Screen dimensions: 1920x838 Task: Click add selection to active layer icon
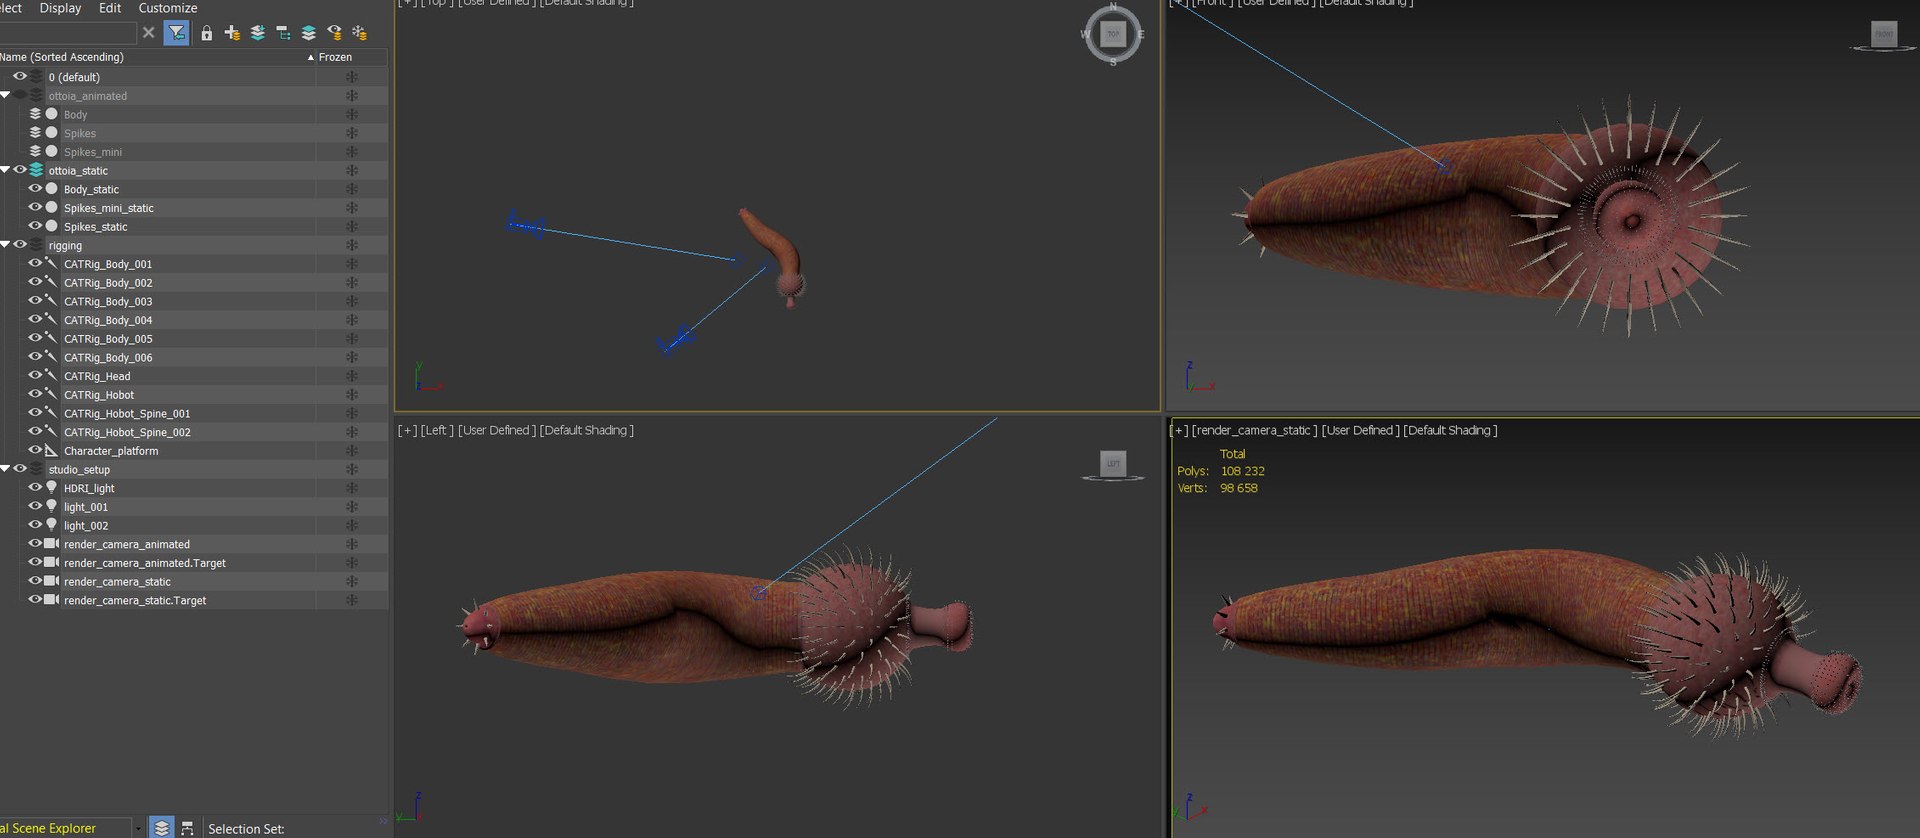(x=257, y=33)
